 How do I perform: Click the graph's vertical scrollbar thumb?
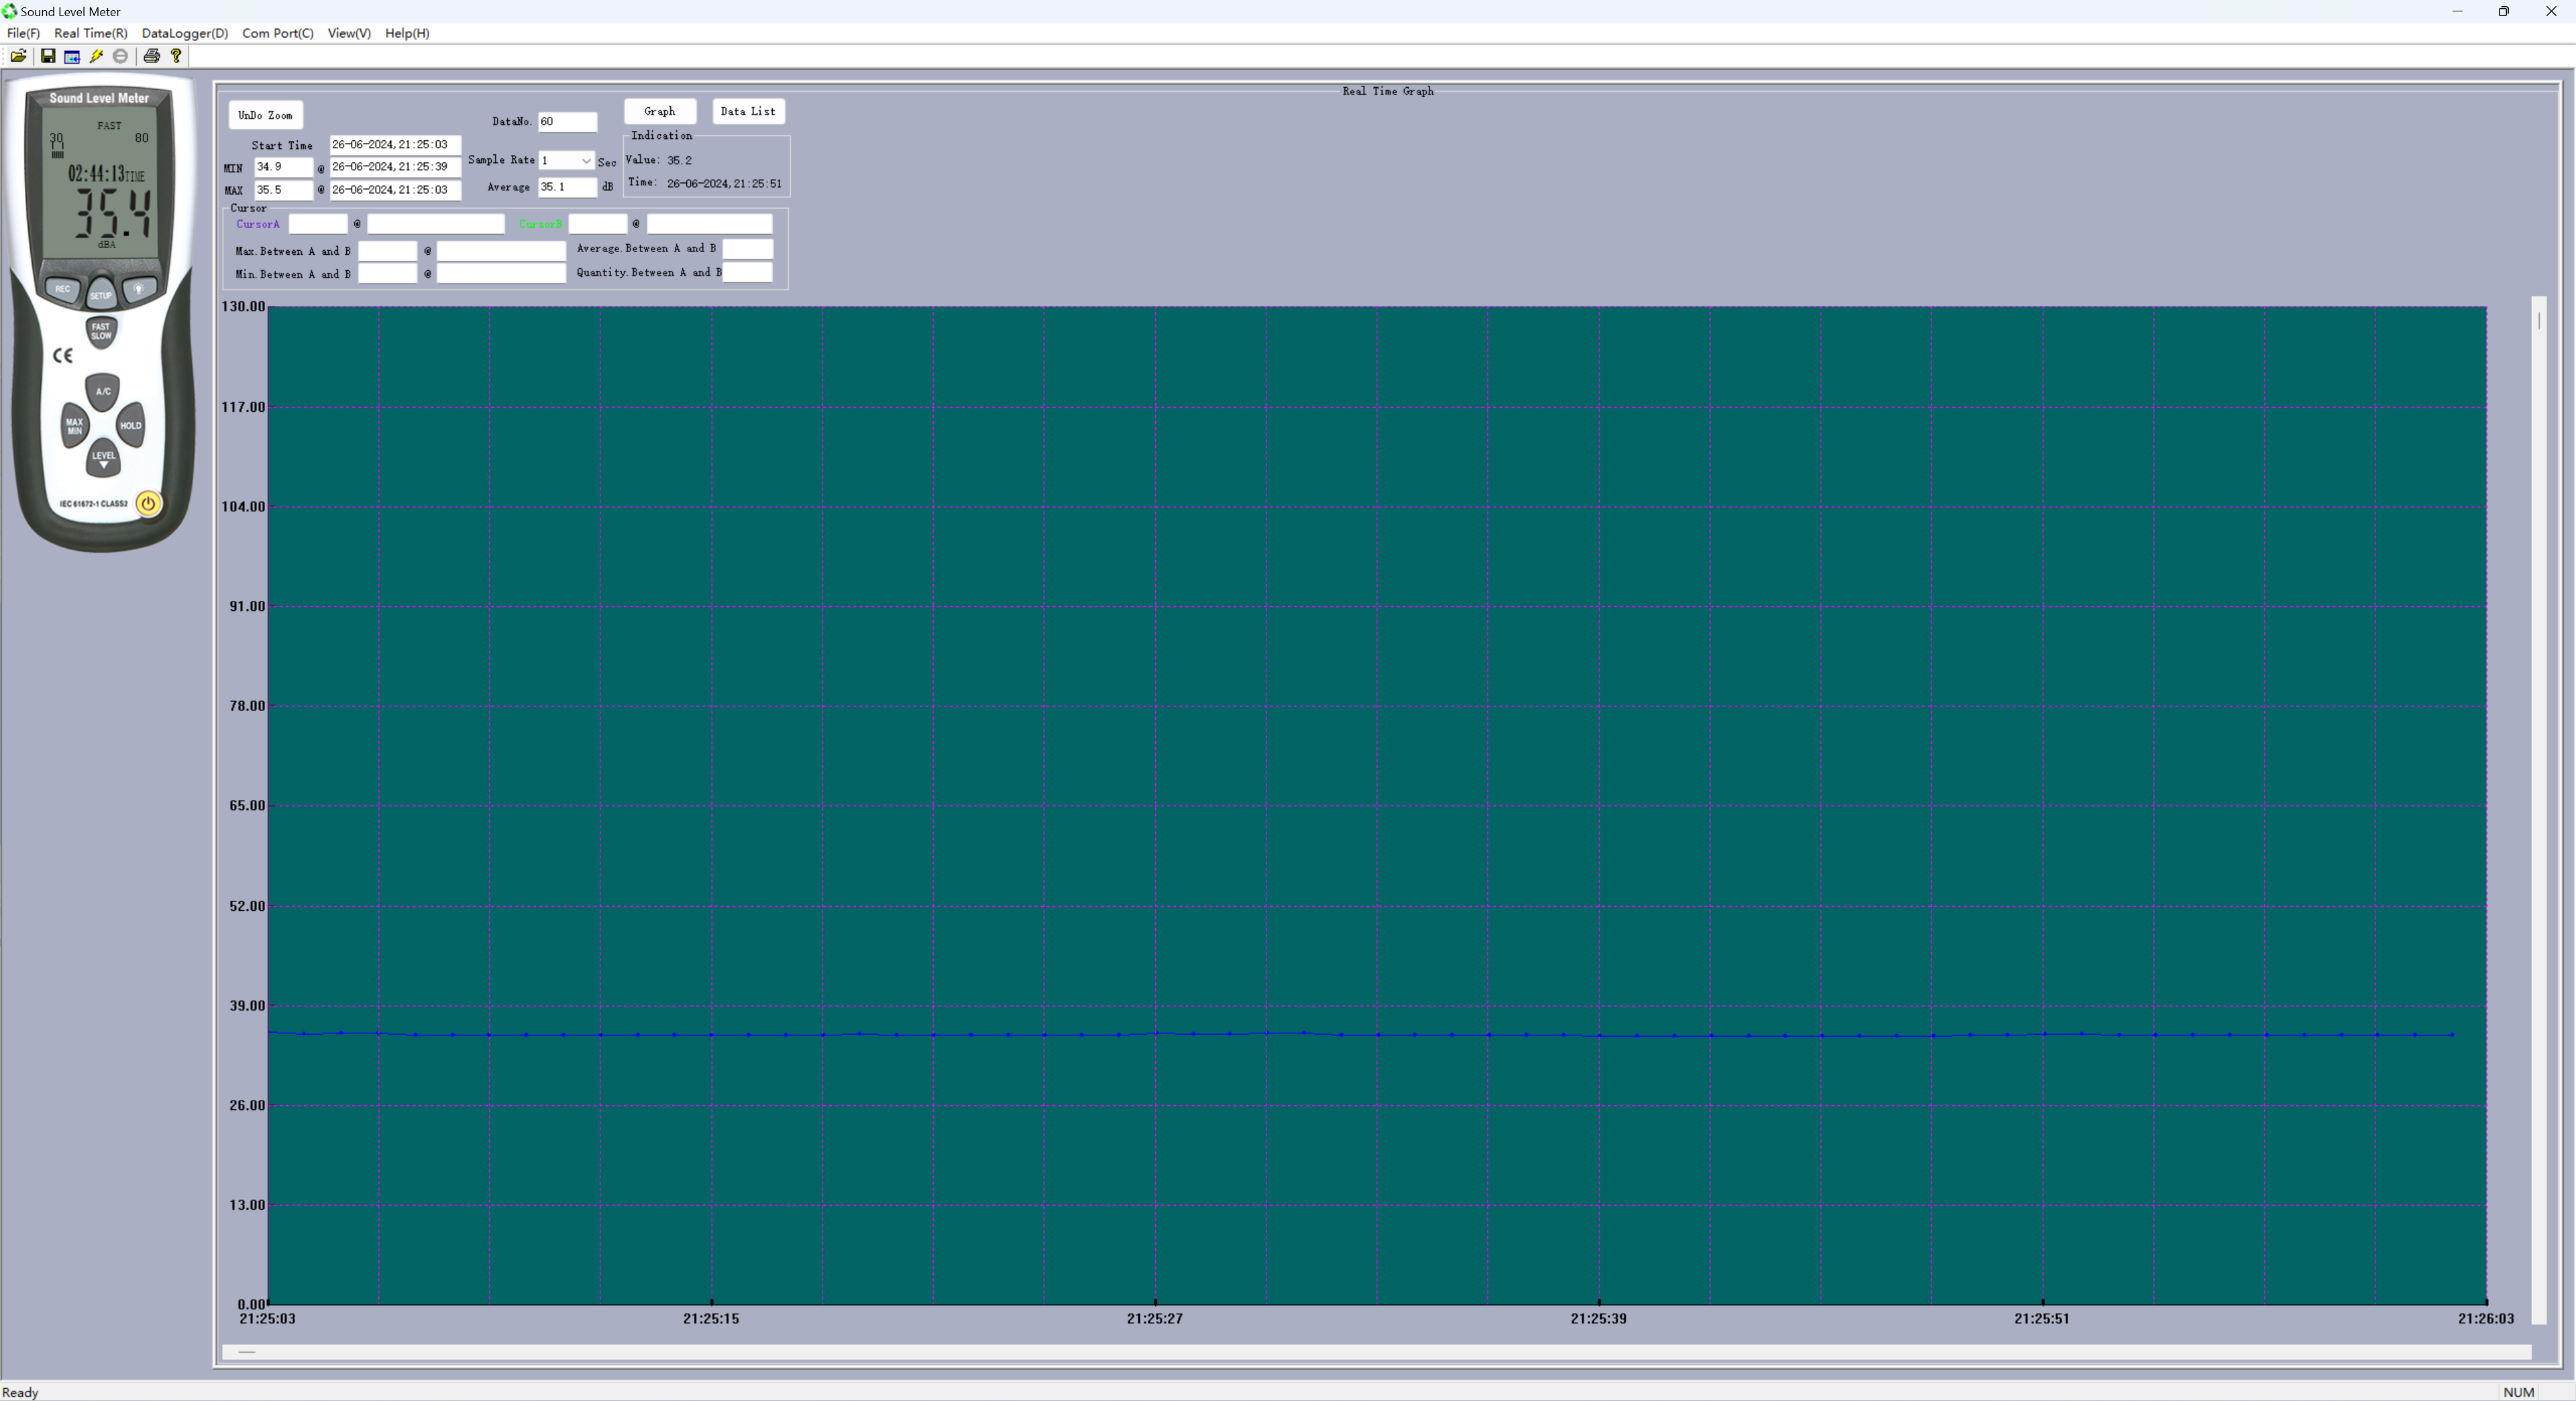(2538, 320)
